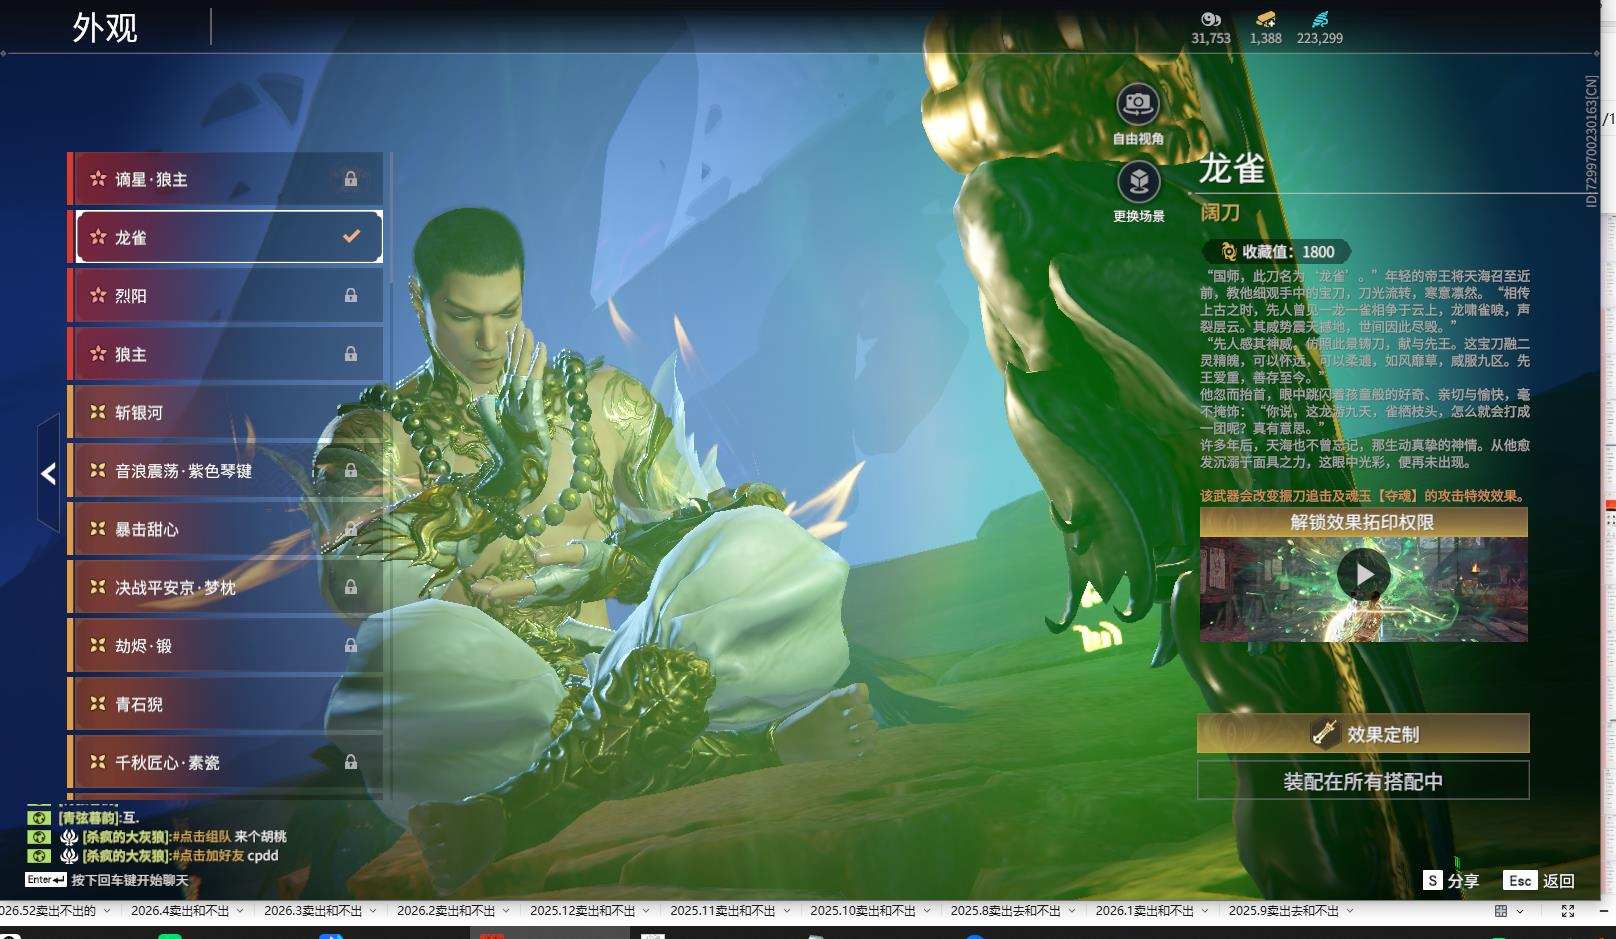
Task: Toggle the checkmark on the 龙雀 skin
Action: point(351,236)
